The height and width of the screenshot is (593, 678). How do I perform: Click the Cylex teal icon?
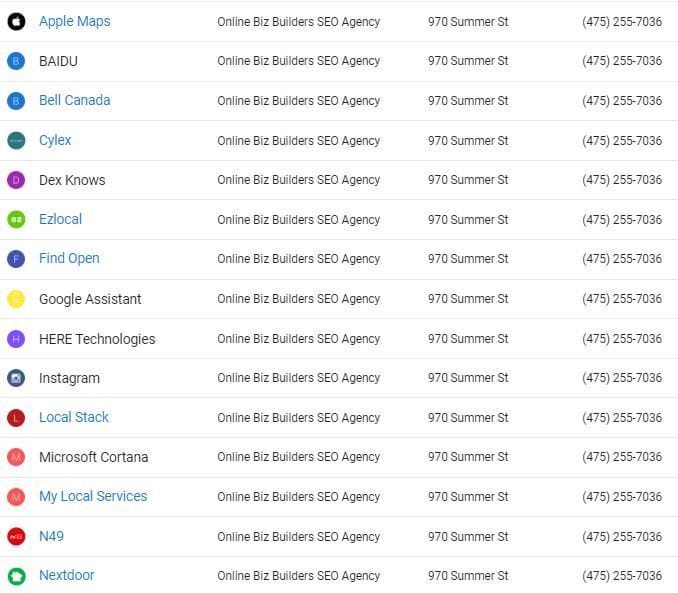[16, 140]
